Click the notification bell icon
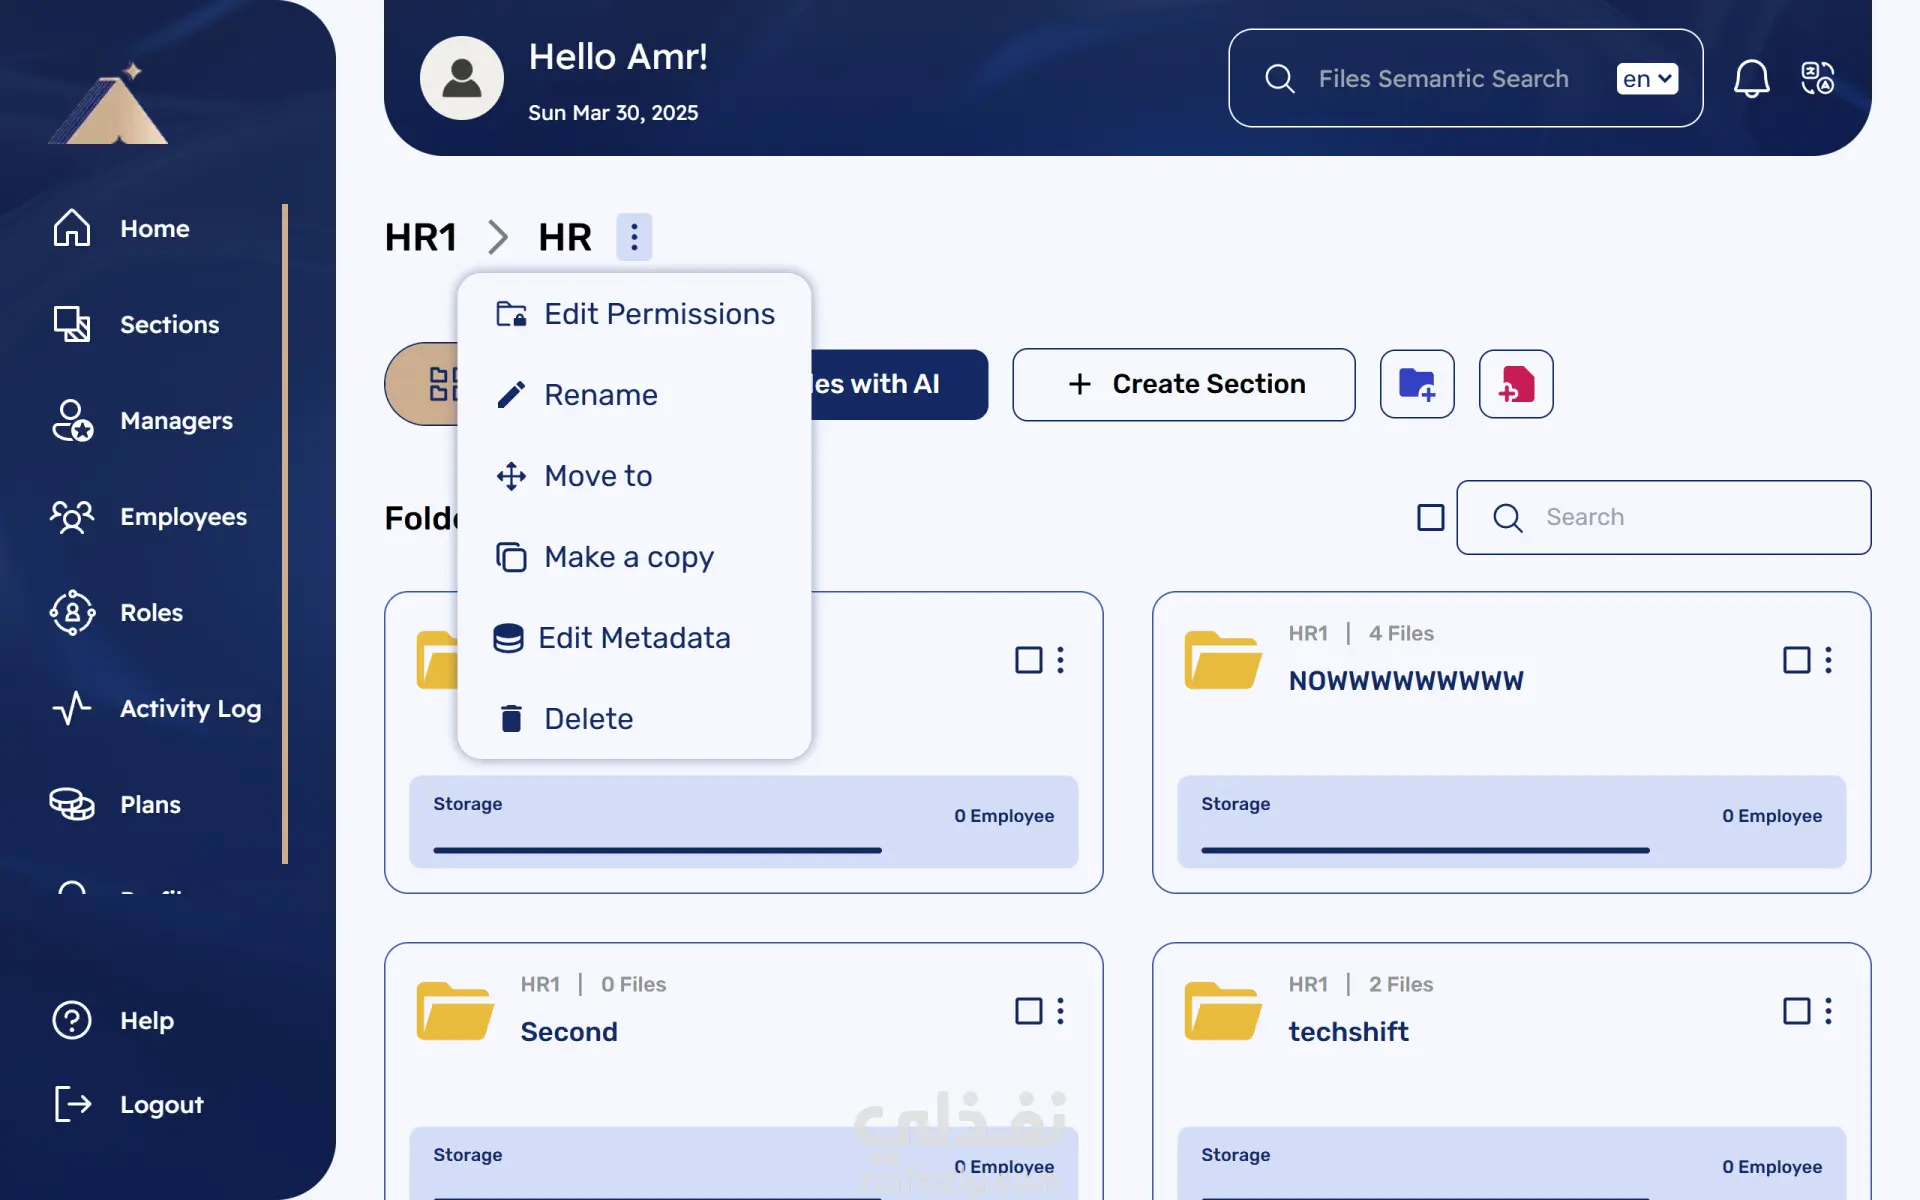Image resolution: width=1920 pixels, height=1200 pixels. (1751, 78)
